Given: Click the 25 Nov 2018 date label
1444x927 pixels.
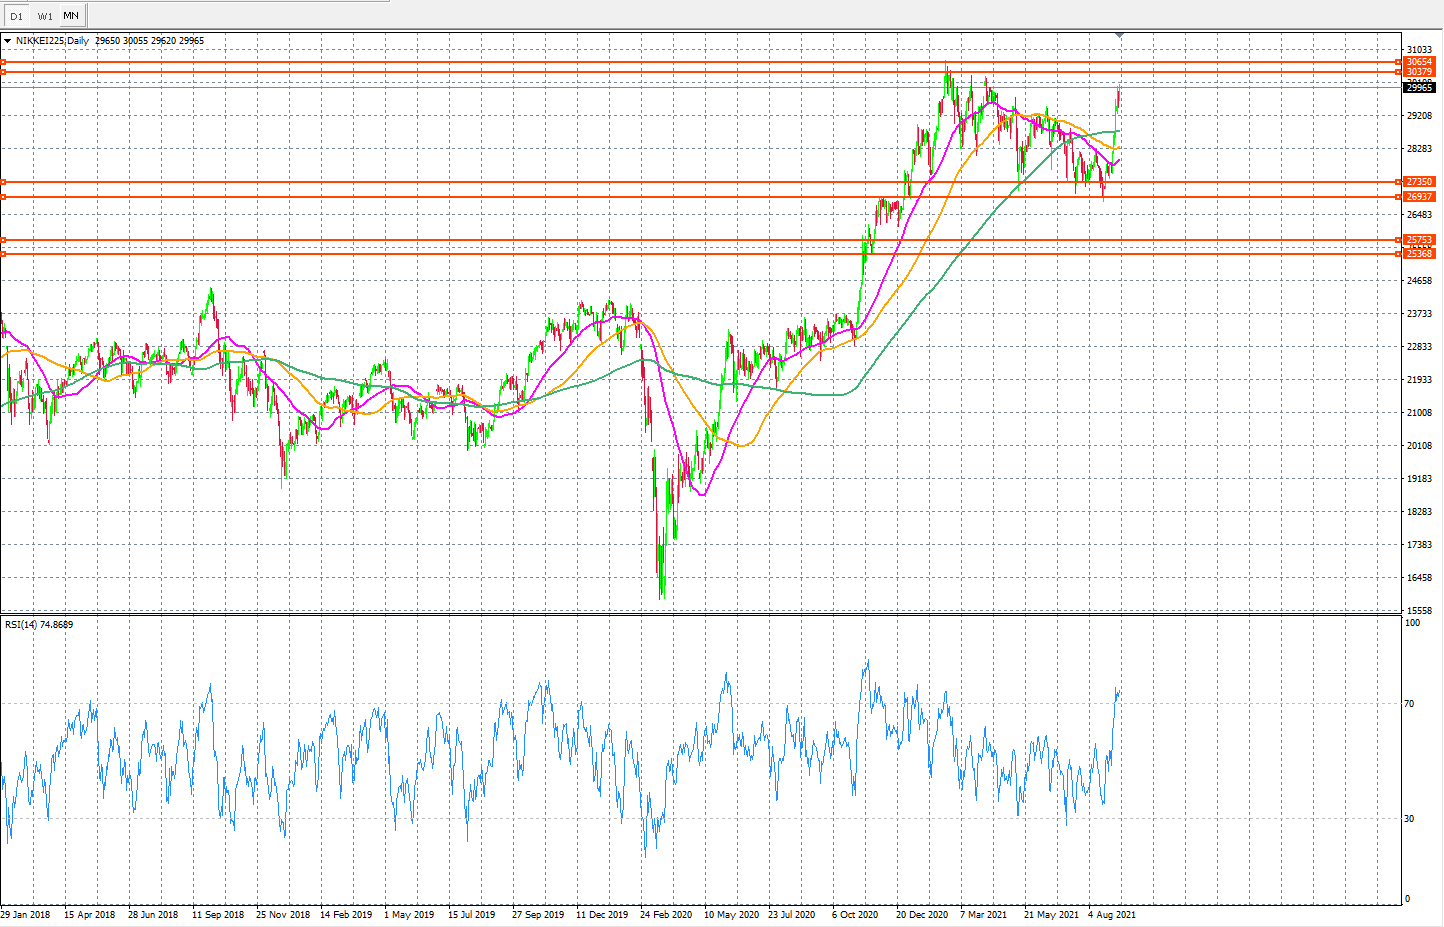Looking at the screenshot, I should [283, 914].
